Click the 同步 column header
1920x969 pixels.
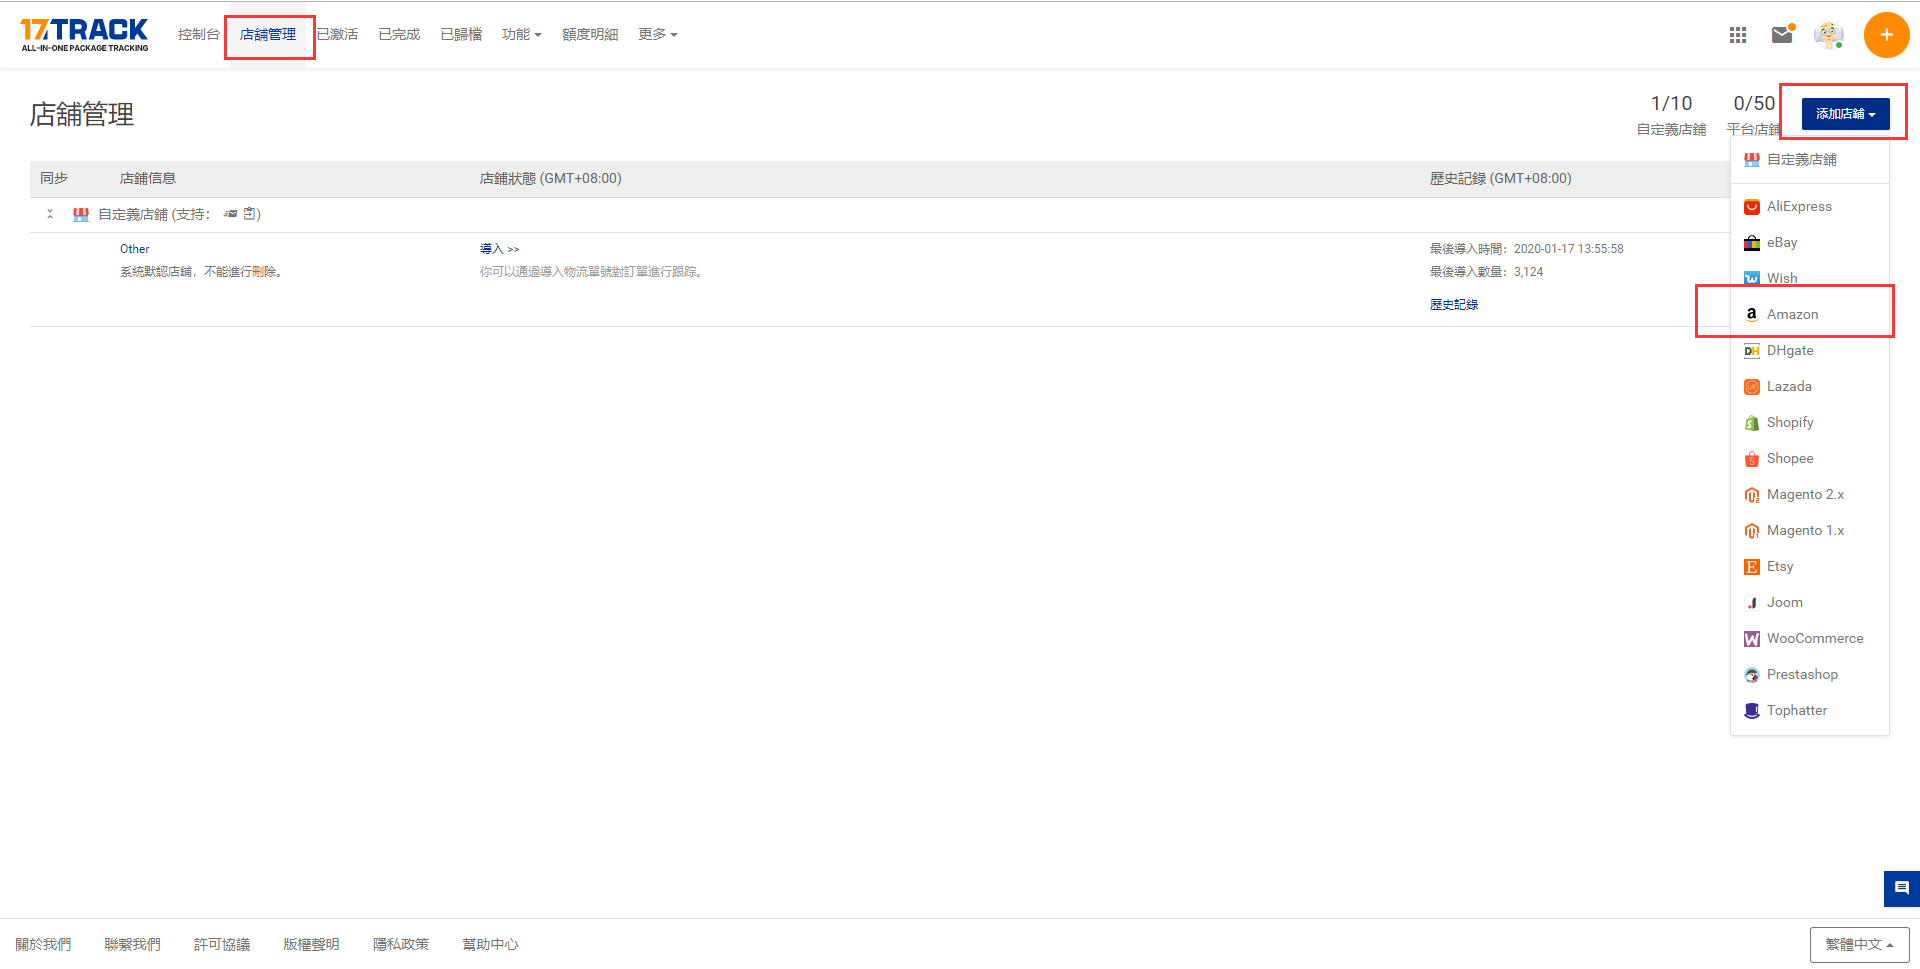(54, 178)
